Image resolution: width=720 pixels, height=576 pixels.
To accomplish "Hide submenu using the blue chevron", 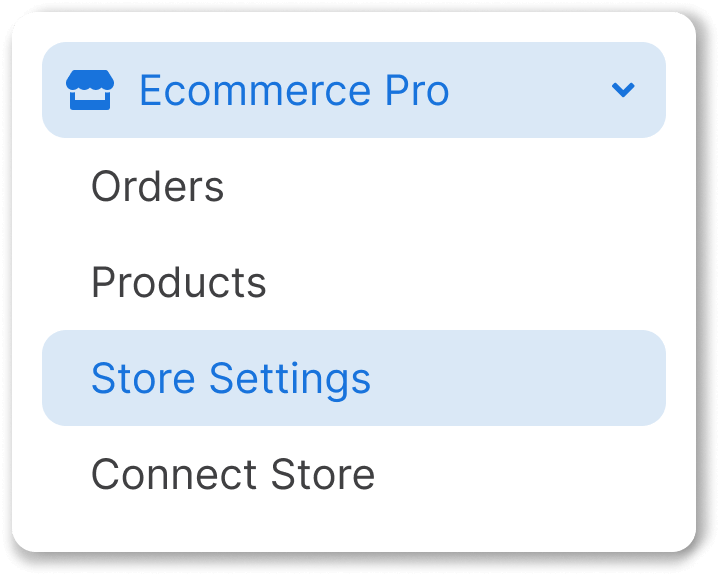I will [623, 90].
